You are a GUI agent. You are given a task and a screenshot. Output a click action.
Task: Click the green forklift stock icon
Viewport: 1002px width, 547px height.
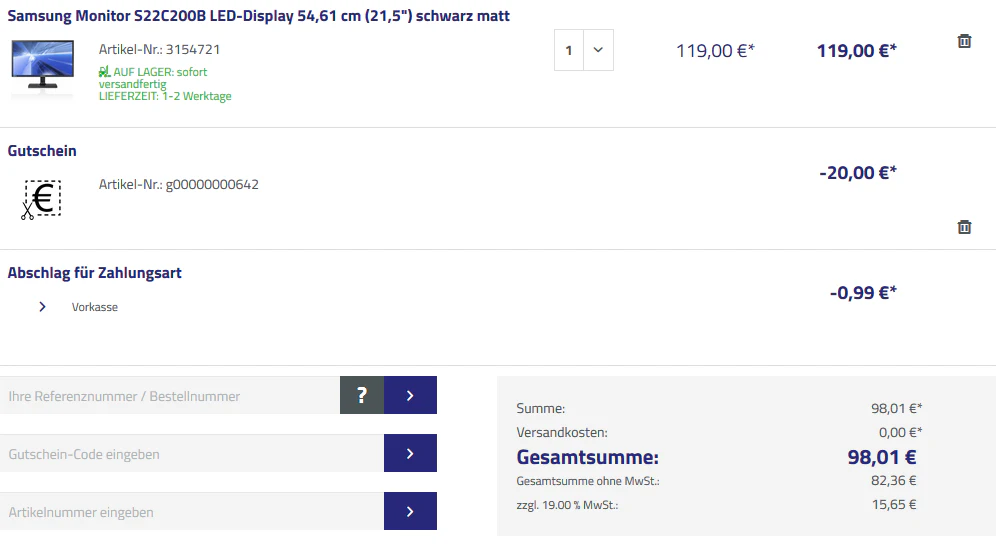[104, 73]
